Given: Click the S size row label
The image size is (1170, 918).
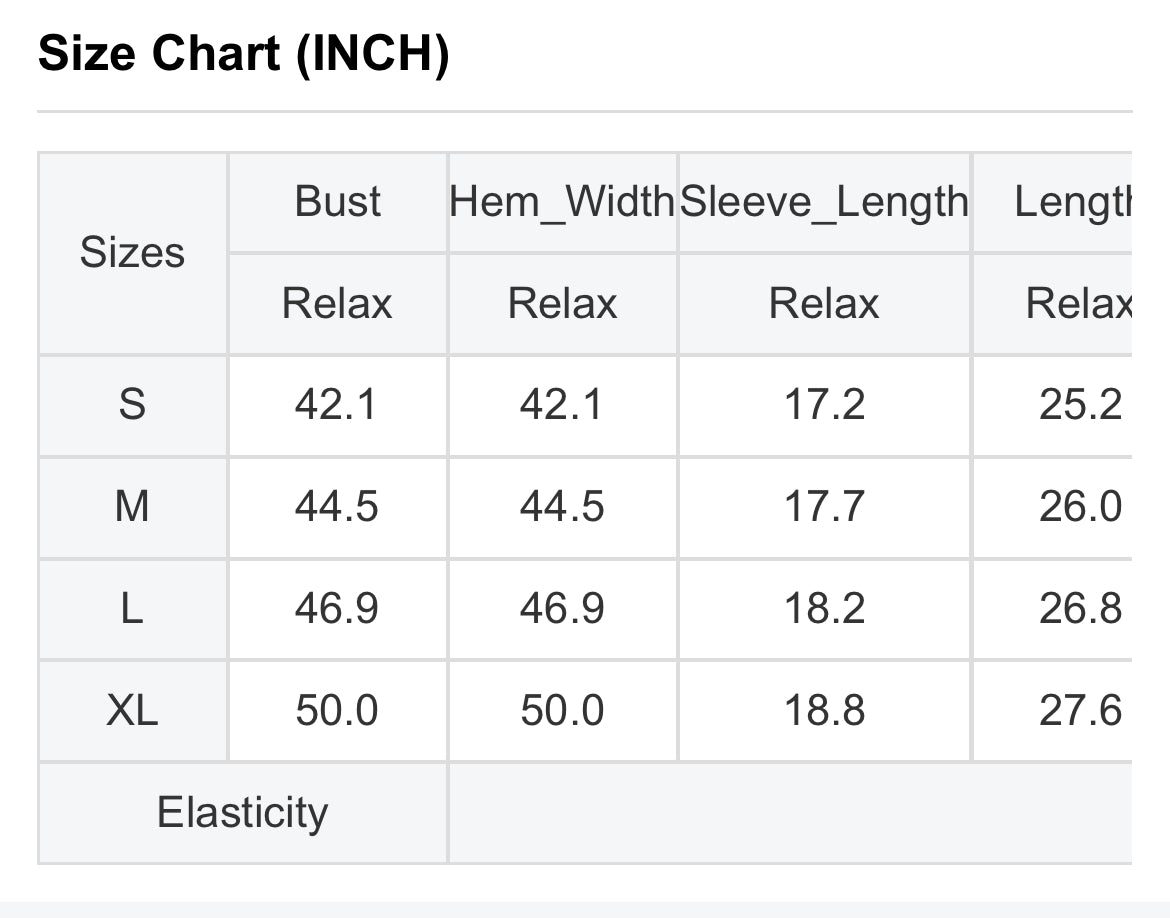Looking at the screenshot, I should tap(133, 405).
